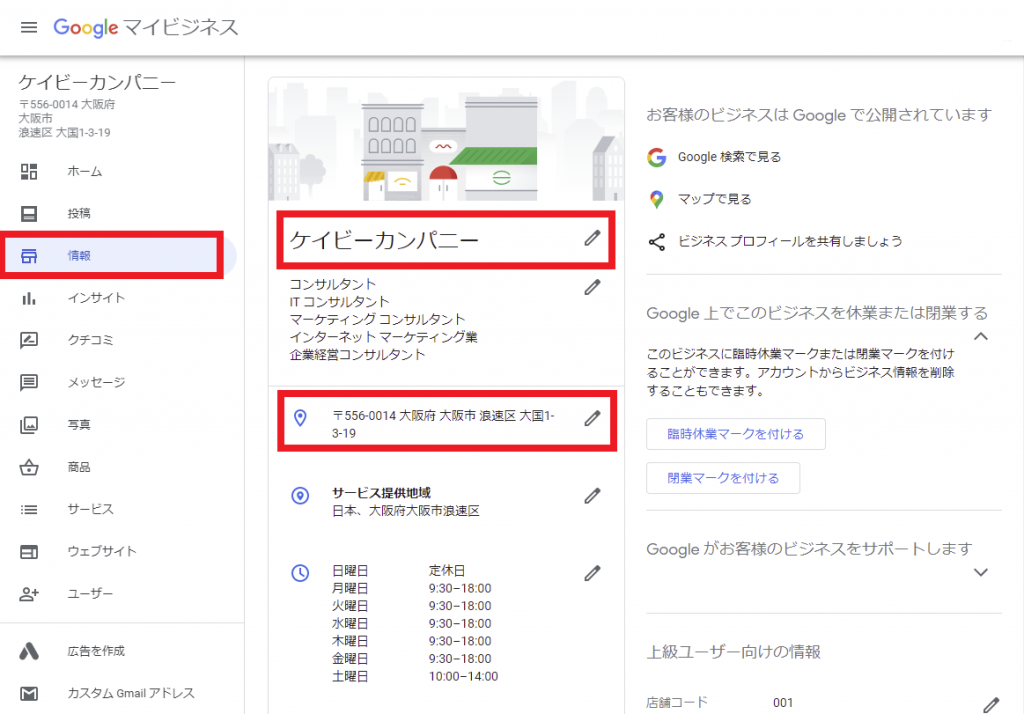
Task: Click the pencil icon to edit the address
Action: 593,420
